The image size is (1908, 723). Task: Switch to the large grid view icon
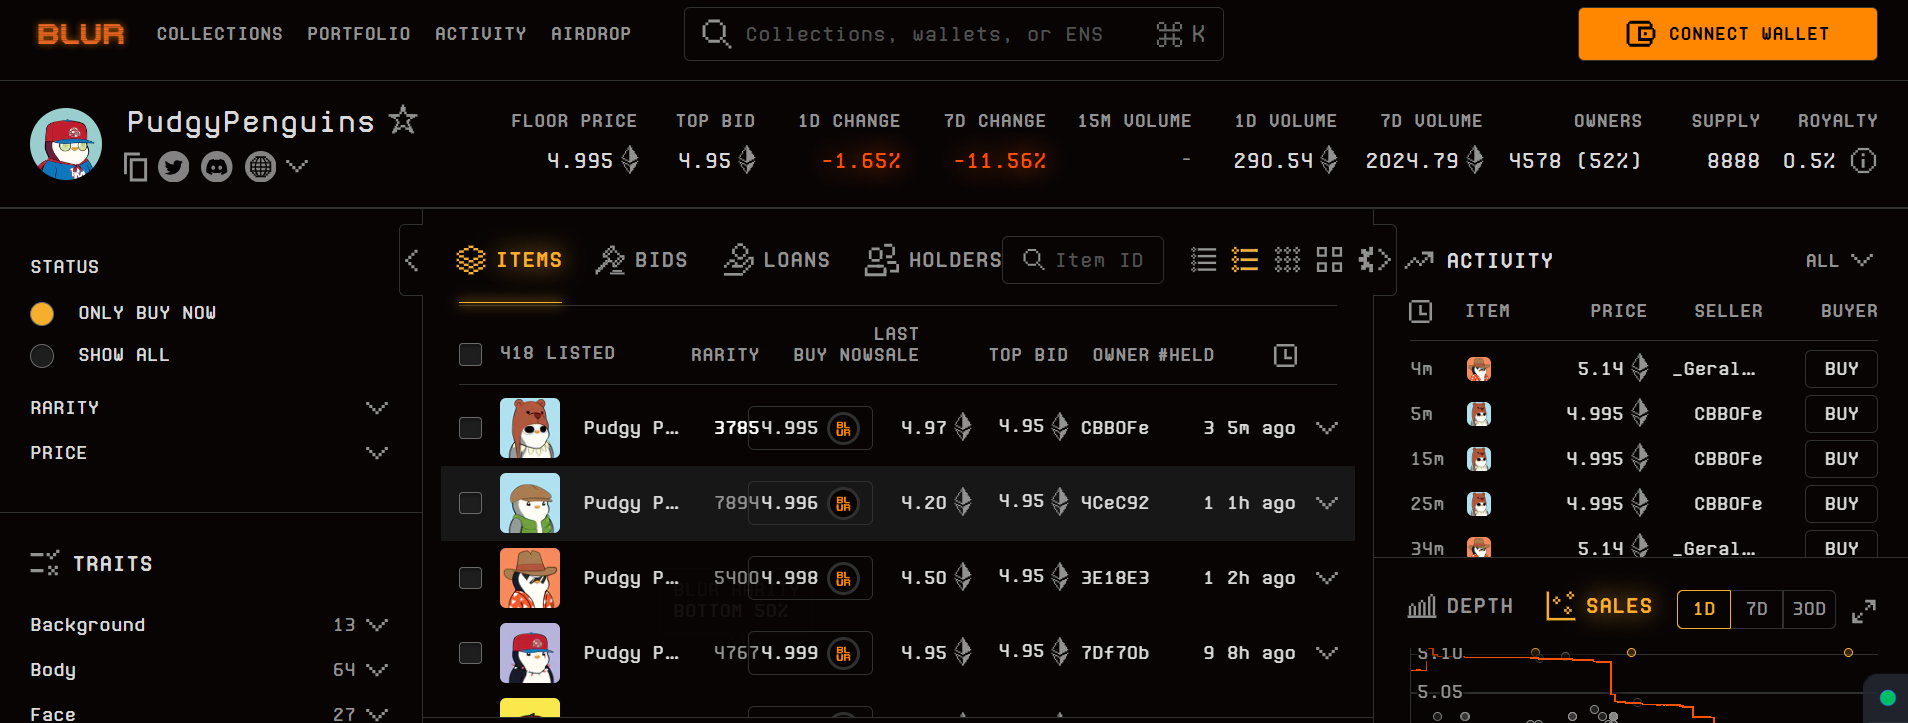[1329, 260]
